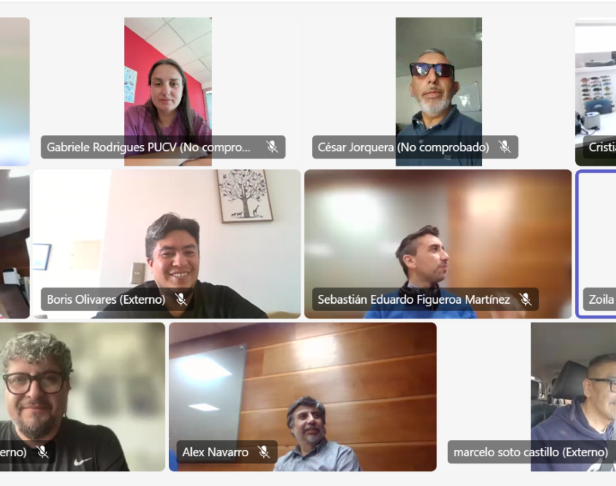Click the marcelo soto castillo (Externo) label

[531, 452]
